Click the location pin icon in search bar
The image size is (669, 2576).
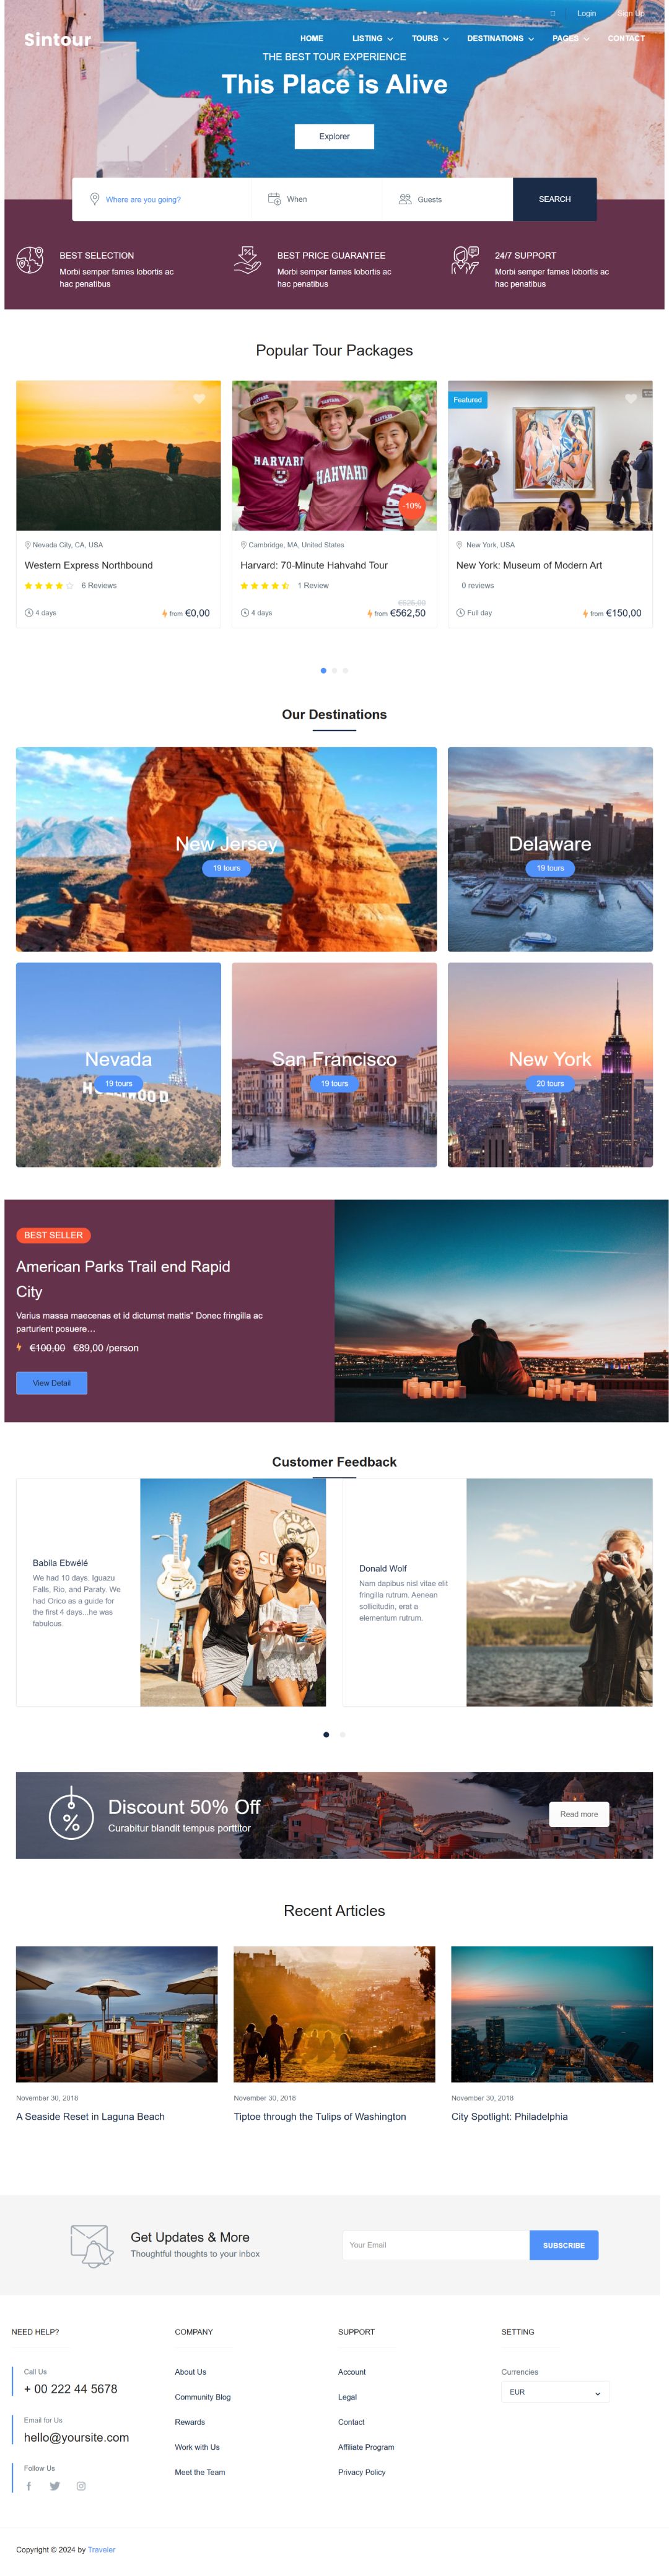tap(95, 199)
